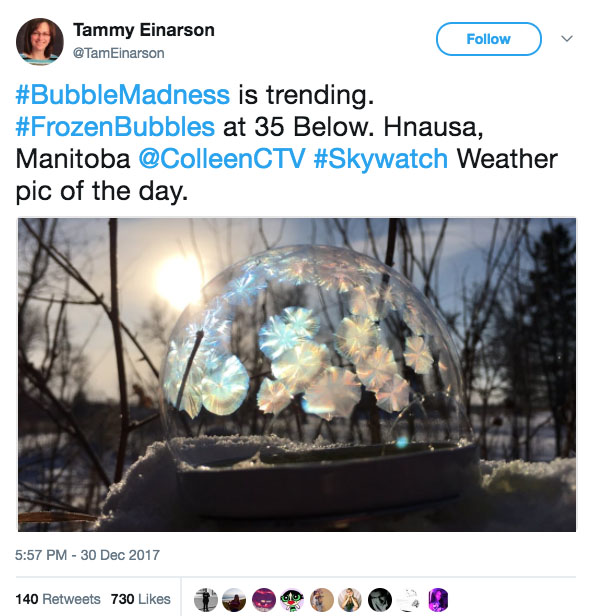The height and width of the screenshot is (616, 608).
Task: Open Tammy Einarson's profile picture
Action: point(40,41)
